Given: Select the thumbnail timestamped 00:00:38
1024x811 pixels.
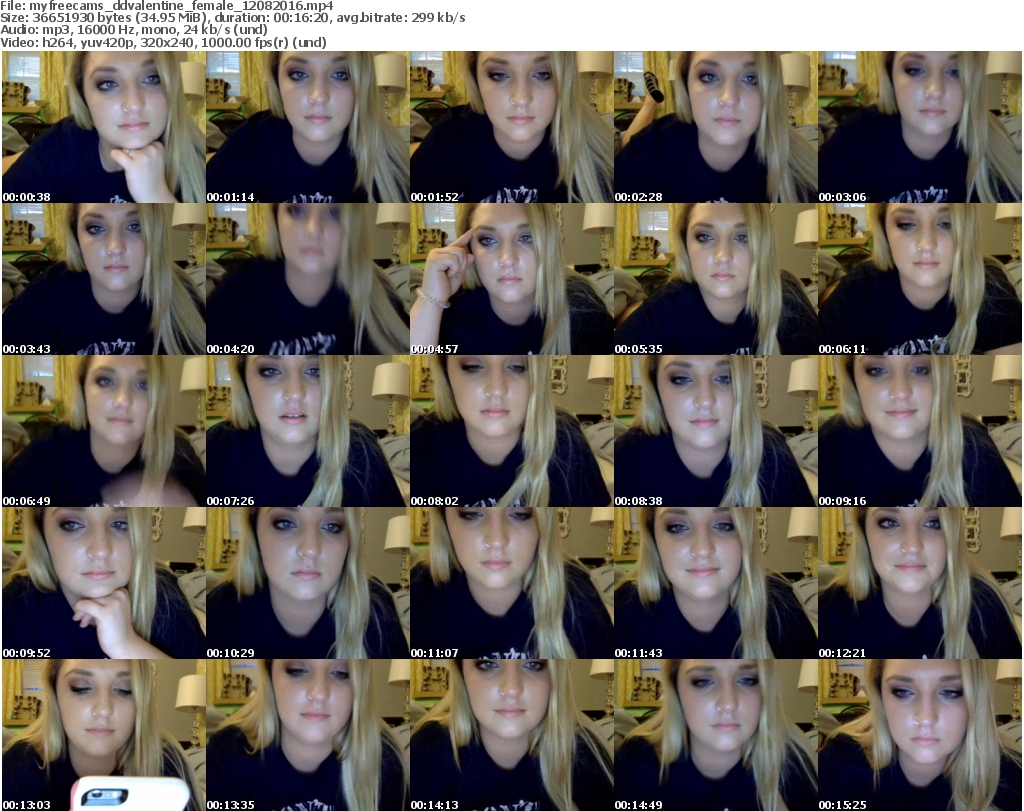Looking at the screenshot, I should click(104, 127).
